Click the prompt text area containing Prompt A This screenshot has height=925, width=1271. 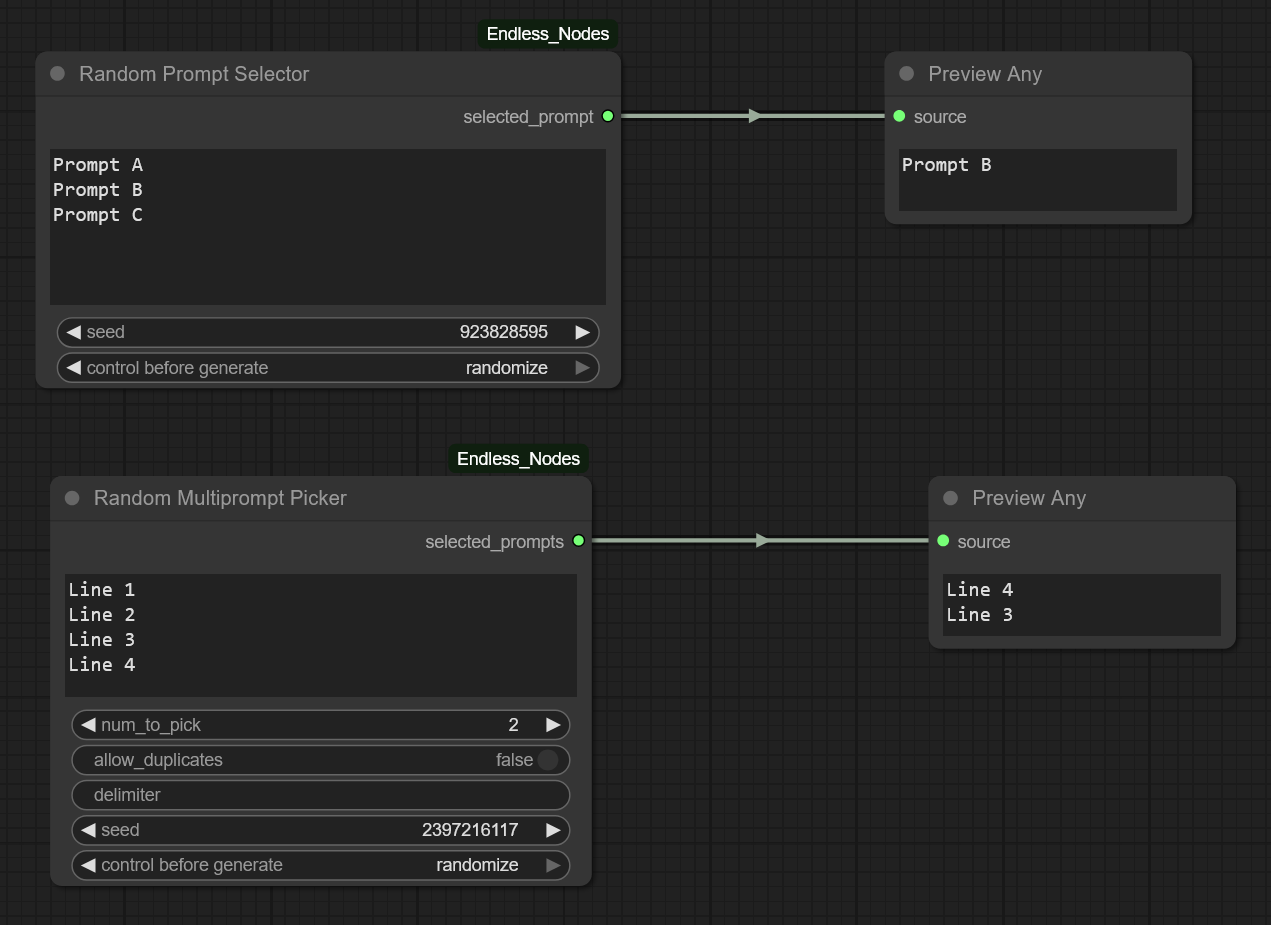328,227
